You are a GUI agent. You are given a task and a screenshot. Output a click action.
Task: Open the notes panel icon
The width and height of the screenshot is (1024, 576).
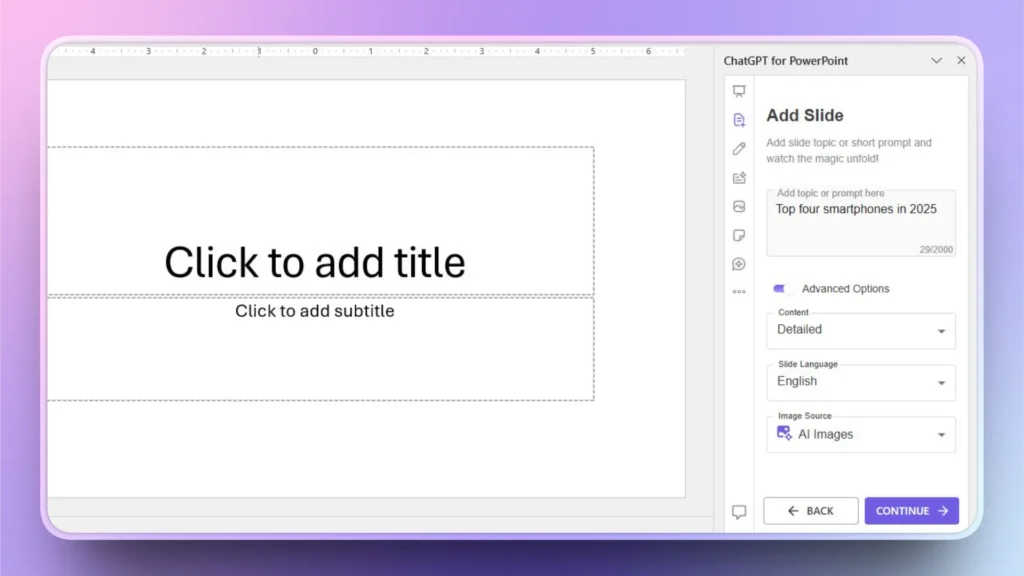(x=739, y=235)
